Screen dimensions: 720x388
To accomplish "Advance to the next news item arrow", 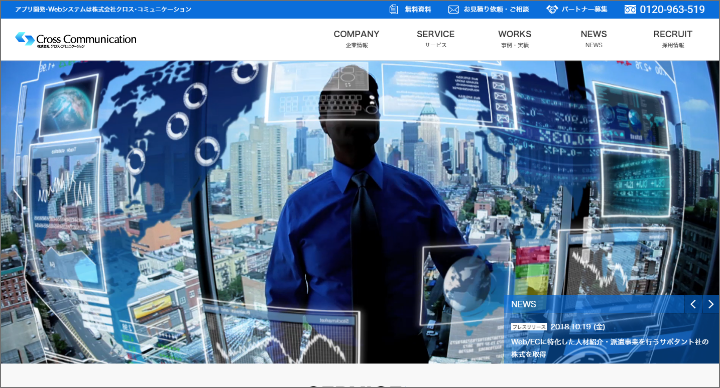I will (x=711, y=304).
